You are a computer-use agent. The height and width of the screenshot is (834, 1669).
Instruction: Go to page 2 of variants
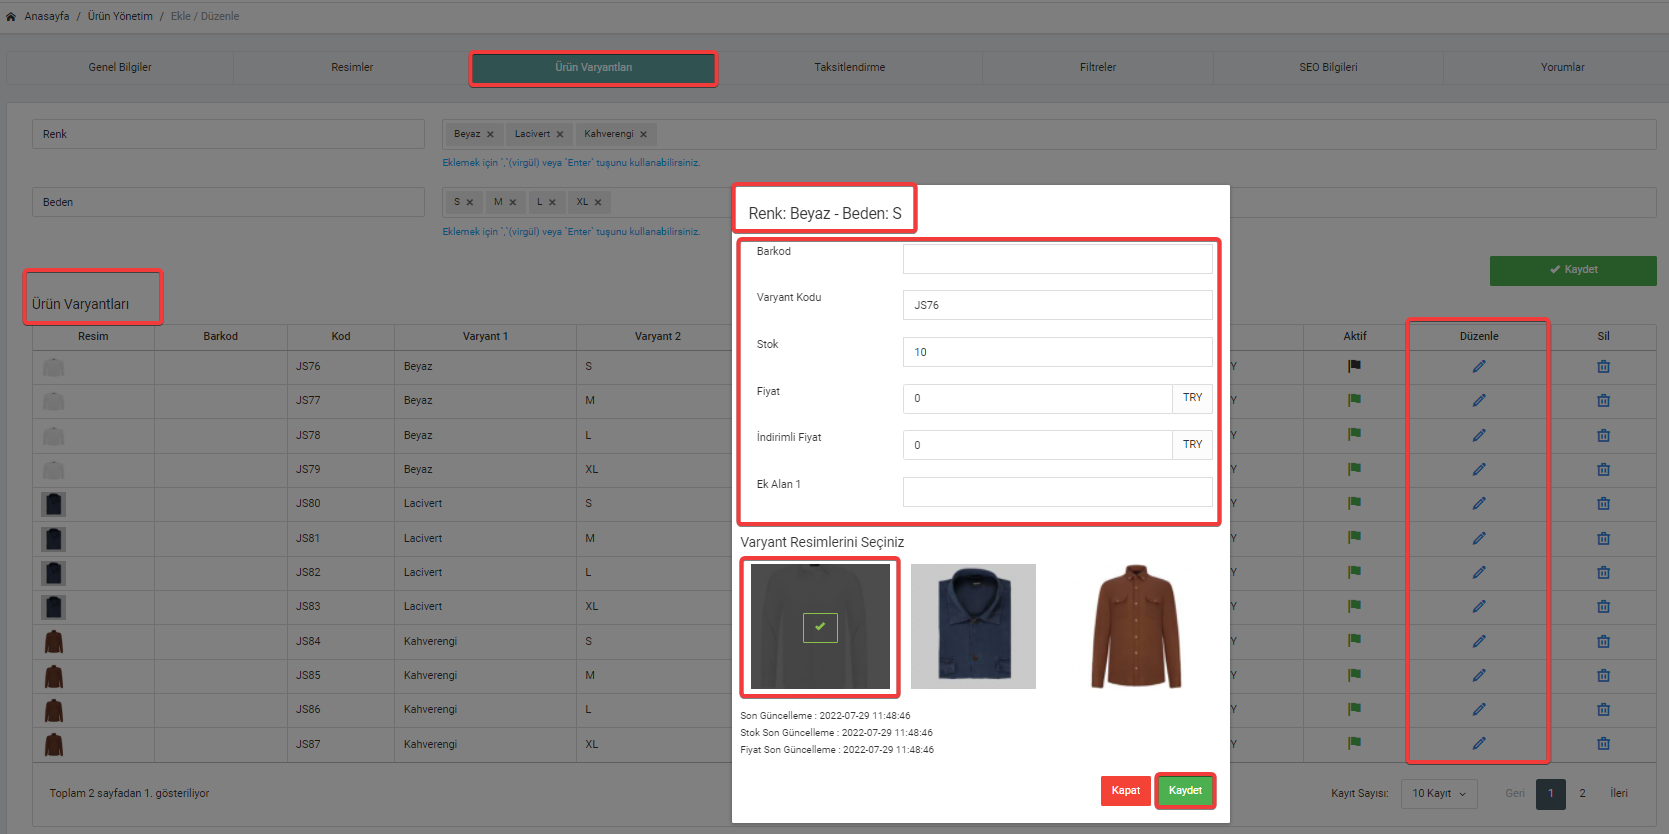pyautogui.click(x=1582, y=794)
